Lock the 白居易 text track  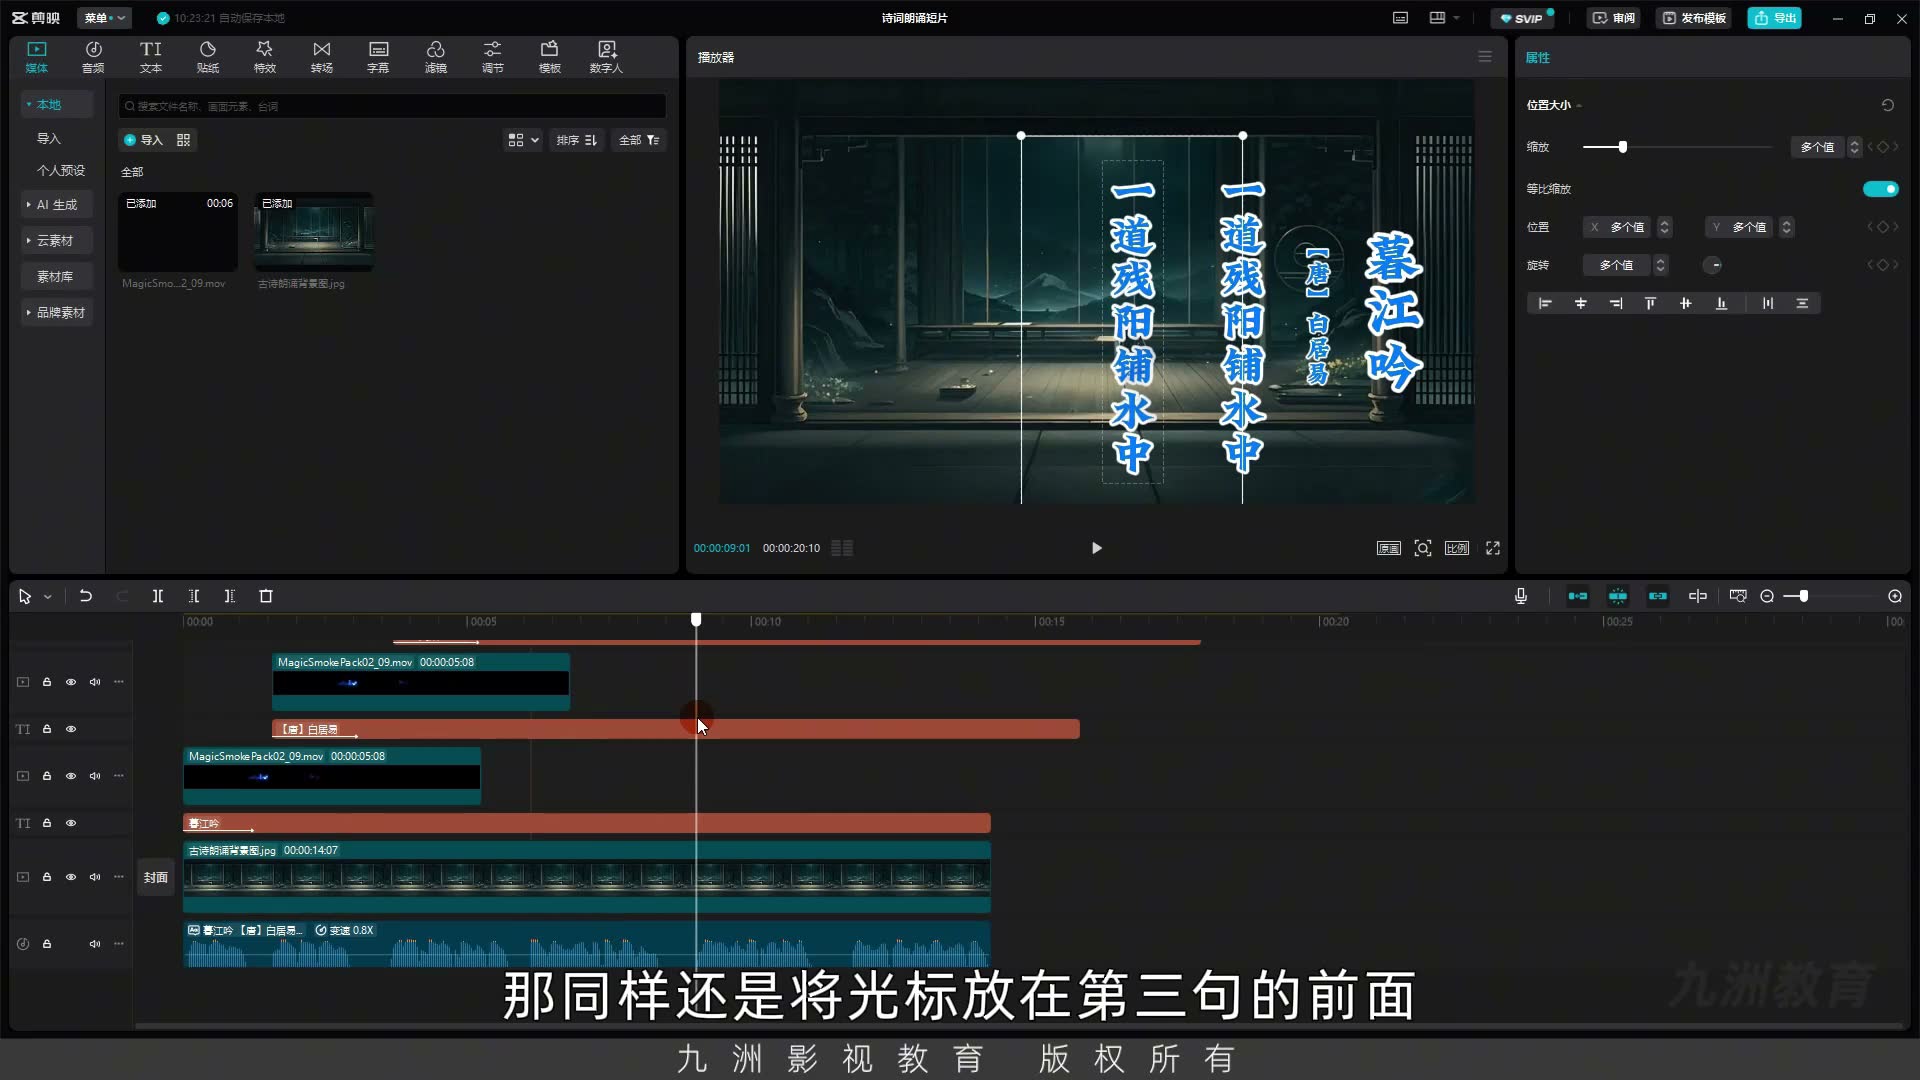pyautogui.click(x=47, y=729)
